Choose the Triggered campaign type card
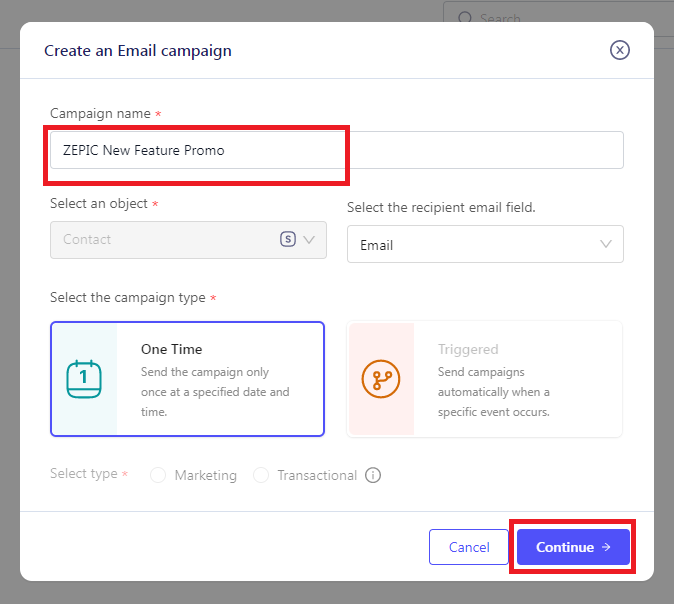Image resolution: width=674 pixels, height=604 pixels. tap(484, 379)
